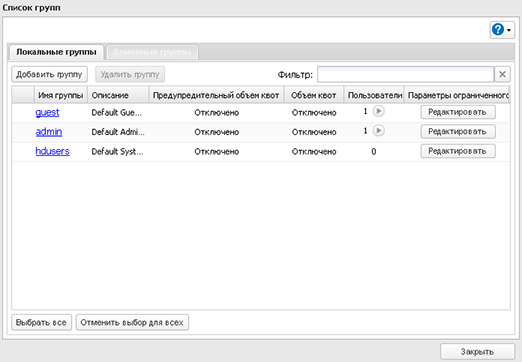The image size is (522, 362).
Task: Click the dropdown arrow beside the help icon
Action: click(x=509, y=30)
